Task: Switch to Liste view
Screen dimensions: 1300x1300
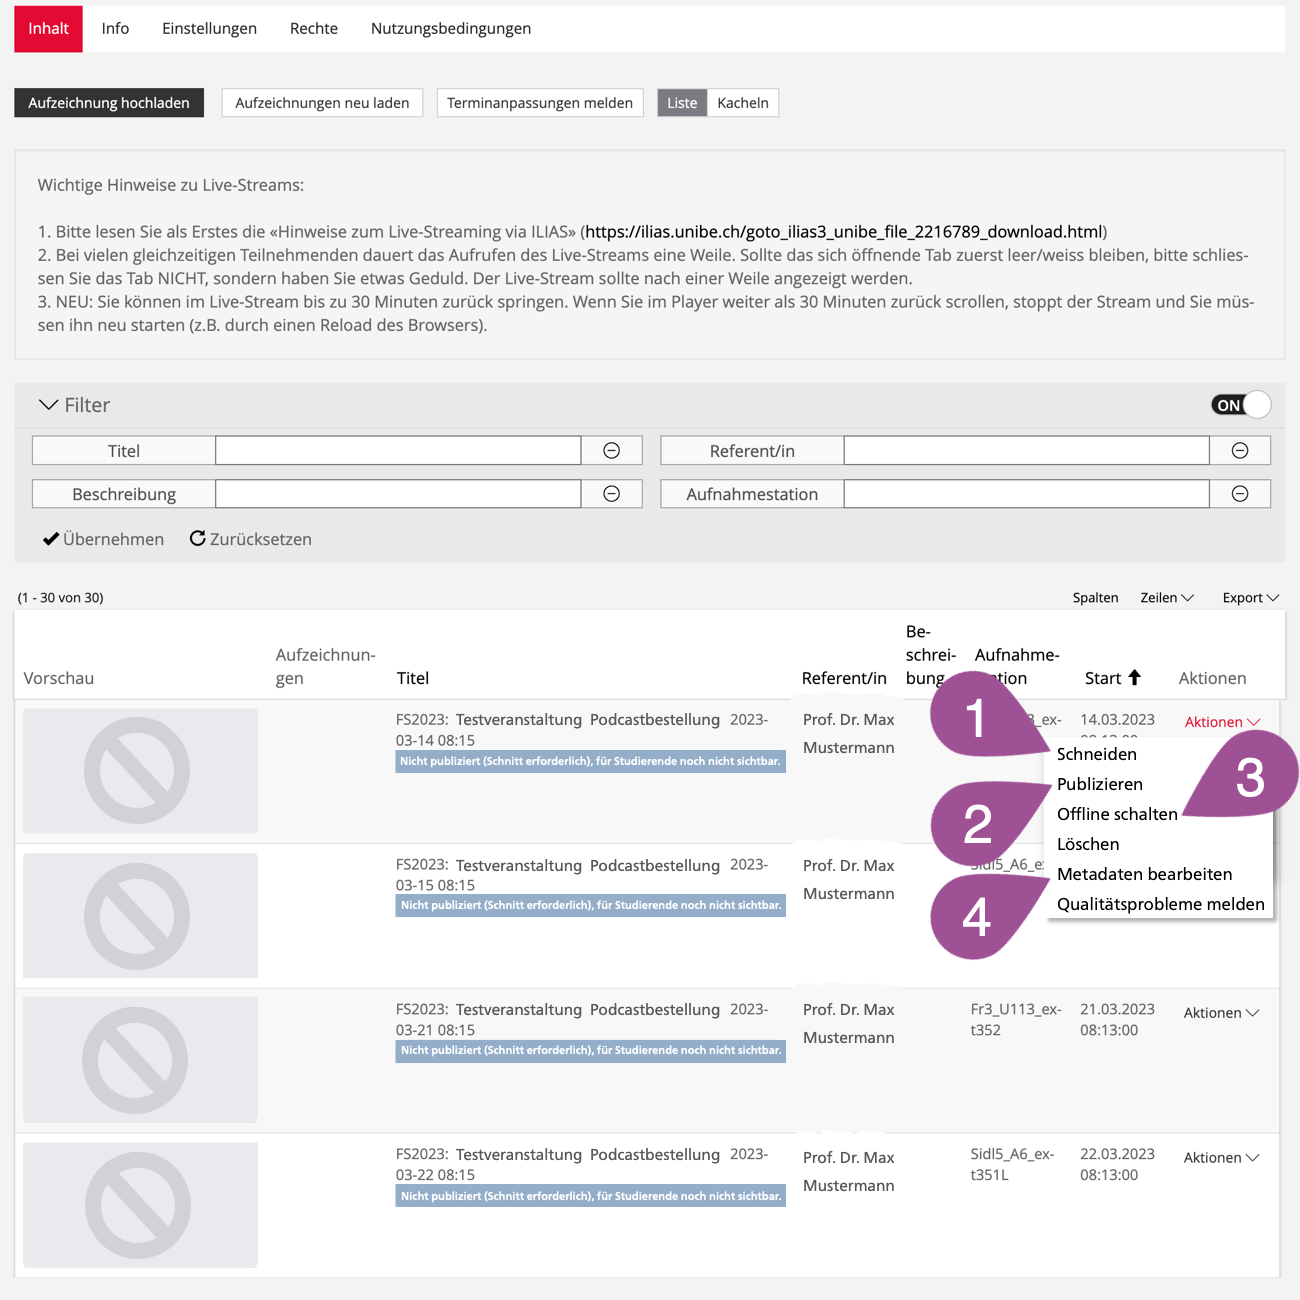Action: [682, 103]
